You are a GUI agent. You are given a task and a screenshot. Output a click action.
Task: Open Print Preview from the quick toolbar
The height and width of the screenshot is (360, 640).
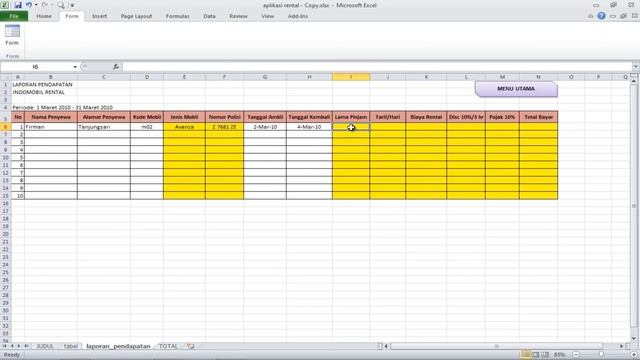61,5
